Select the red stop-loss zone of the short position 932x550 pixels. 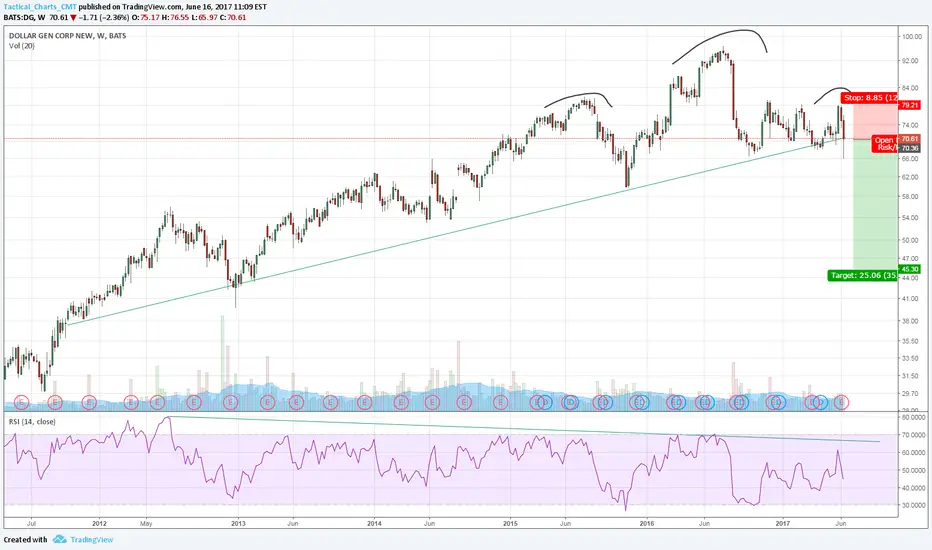(875, 121)
